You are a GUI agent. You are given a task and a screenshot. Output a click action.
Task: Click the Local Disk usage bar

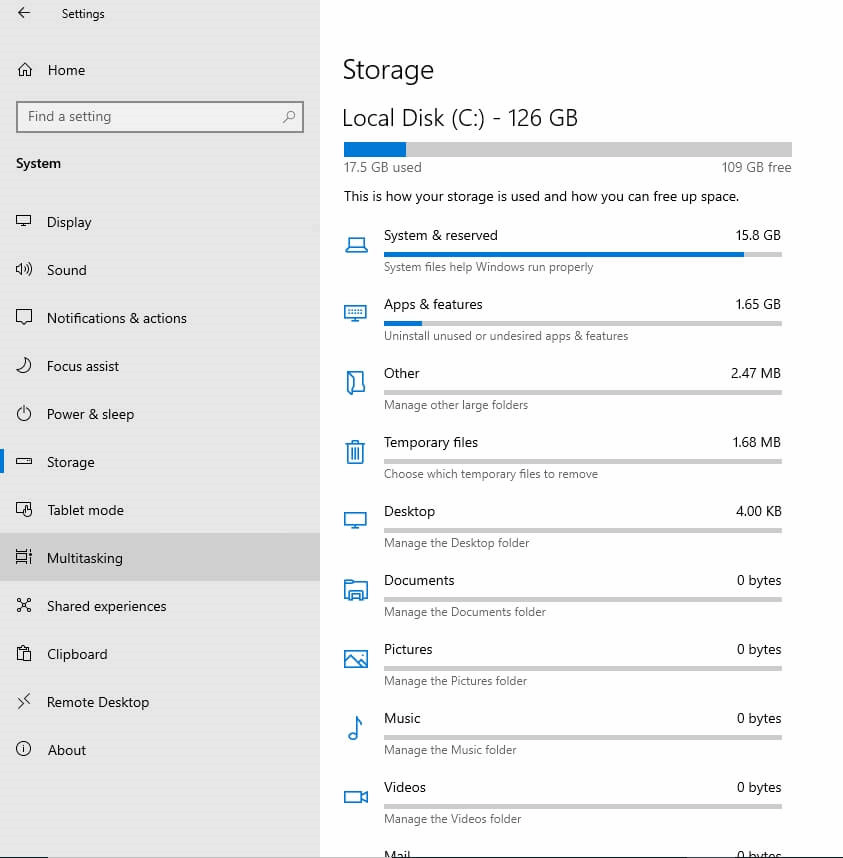click(x=567, y=147)
